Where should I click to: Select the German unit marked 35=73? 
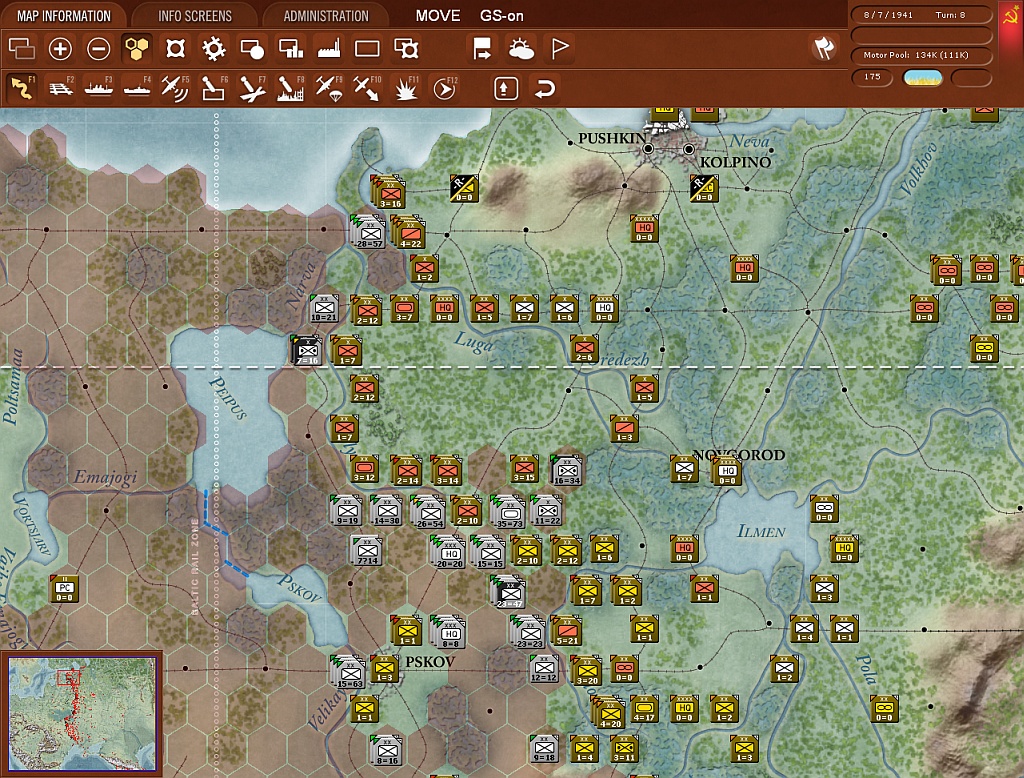coord(510,511)
